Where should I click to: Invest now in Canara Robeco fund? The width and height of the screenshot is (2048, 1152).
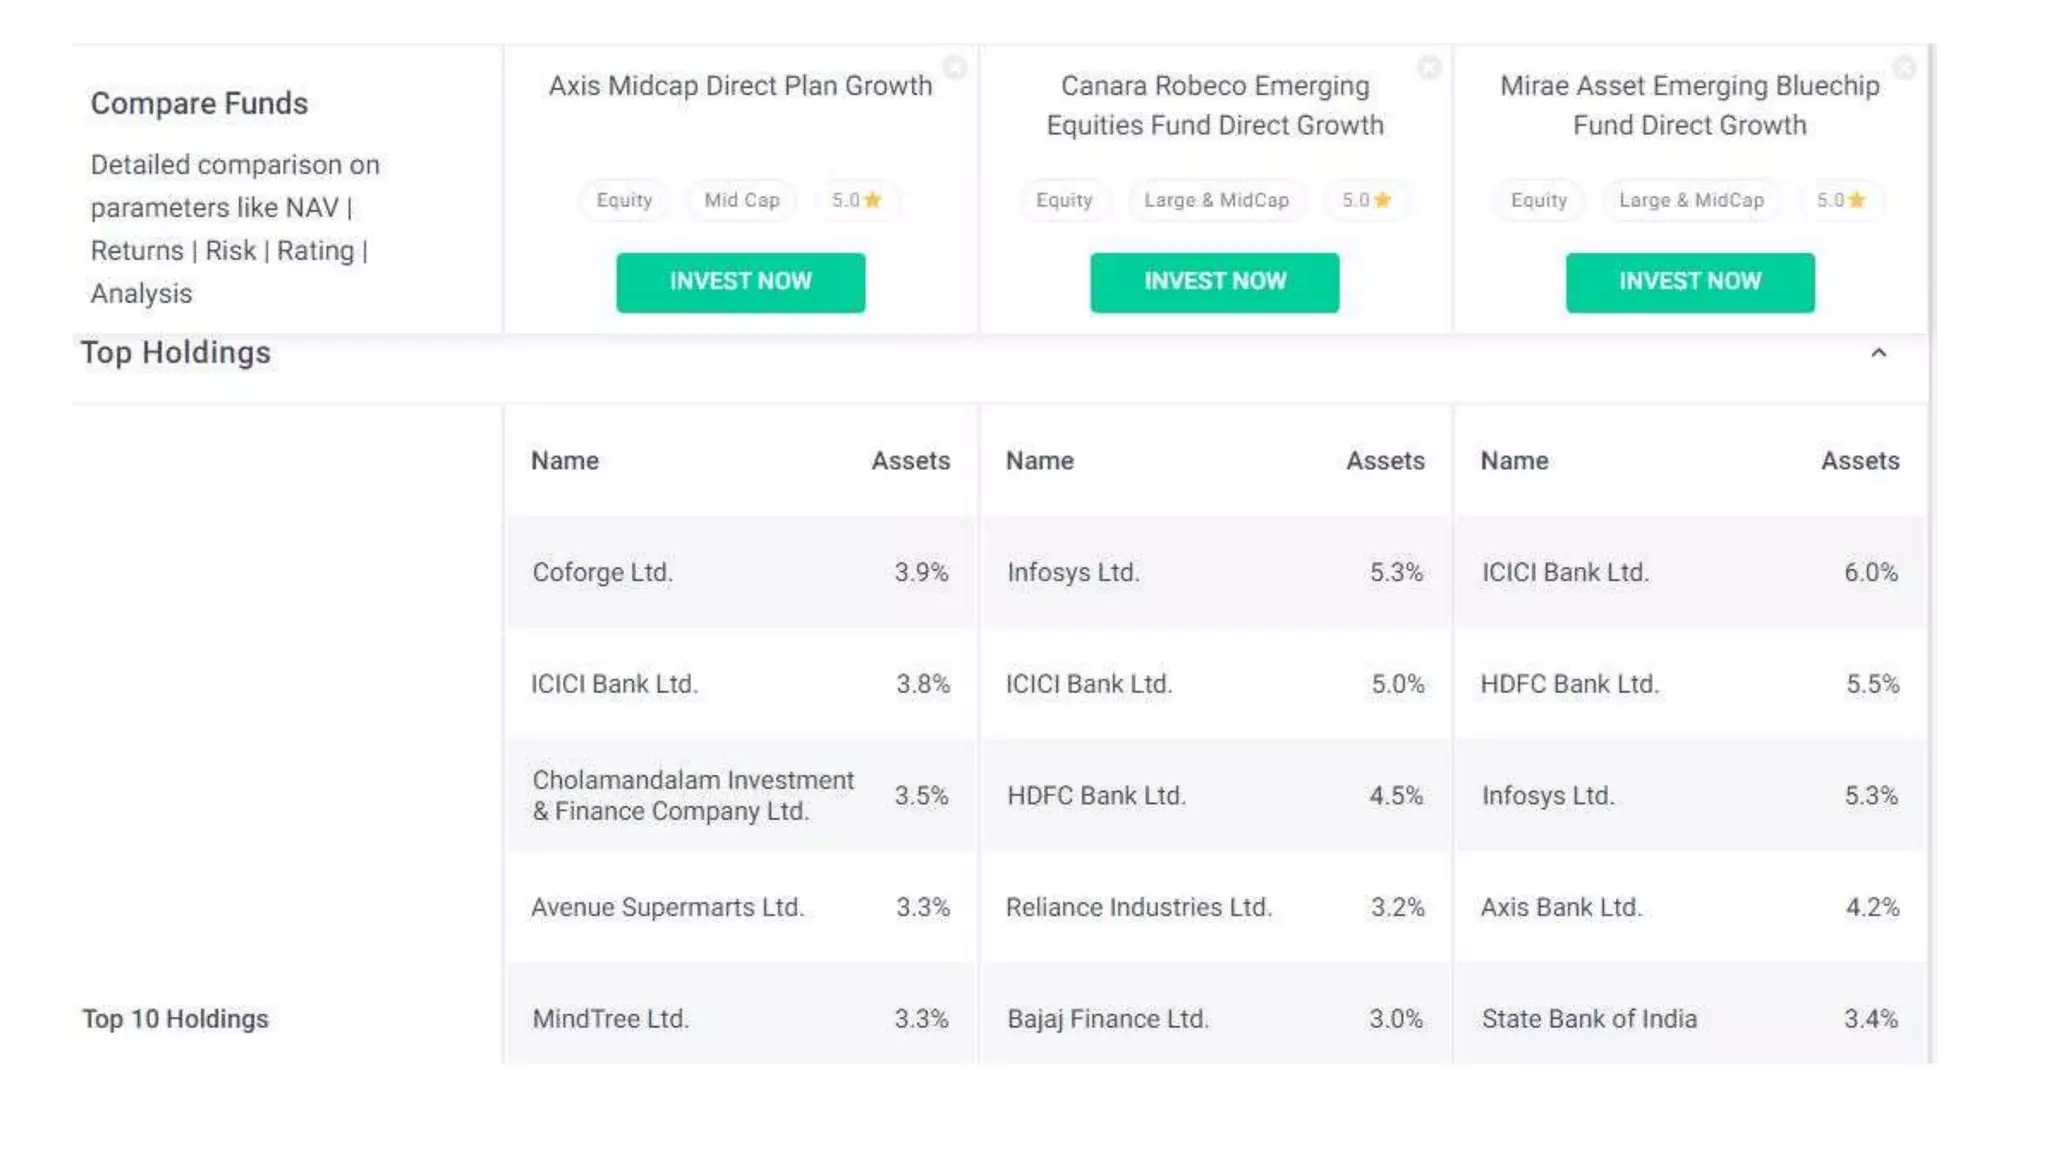(1214, 282)
